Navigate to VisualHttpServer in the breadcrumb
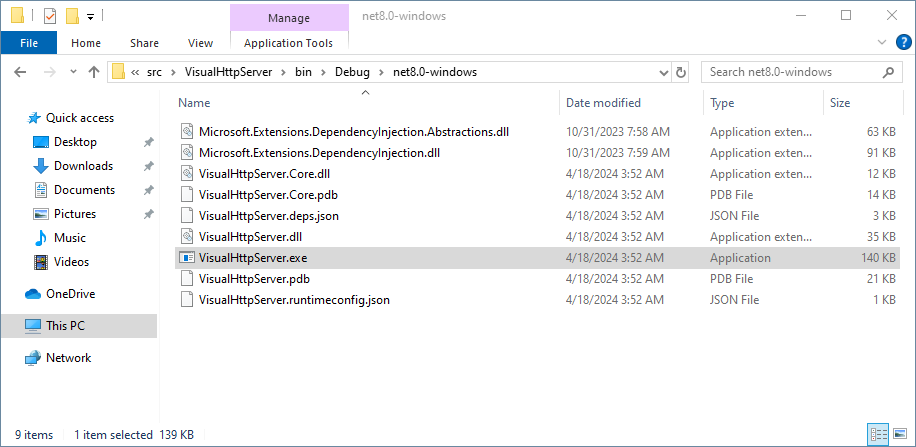The image size is (916, 447). click(x=228, y=72)
